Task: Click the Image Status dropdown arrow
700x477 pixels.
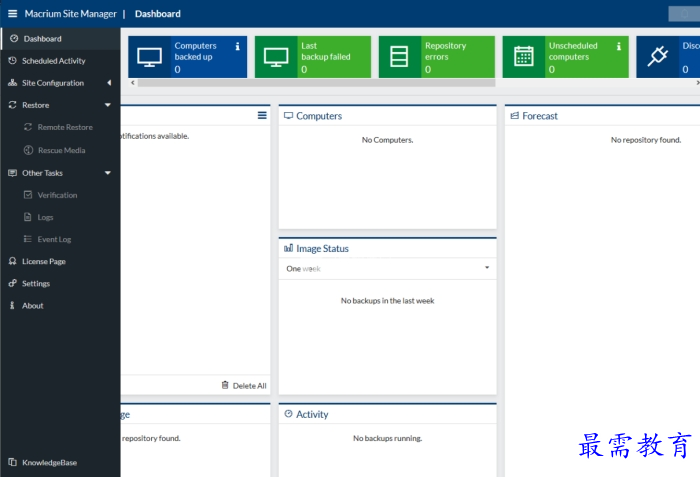Action: coord(487,268)
